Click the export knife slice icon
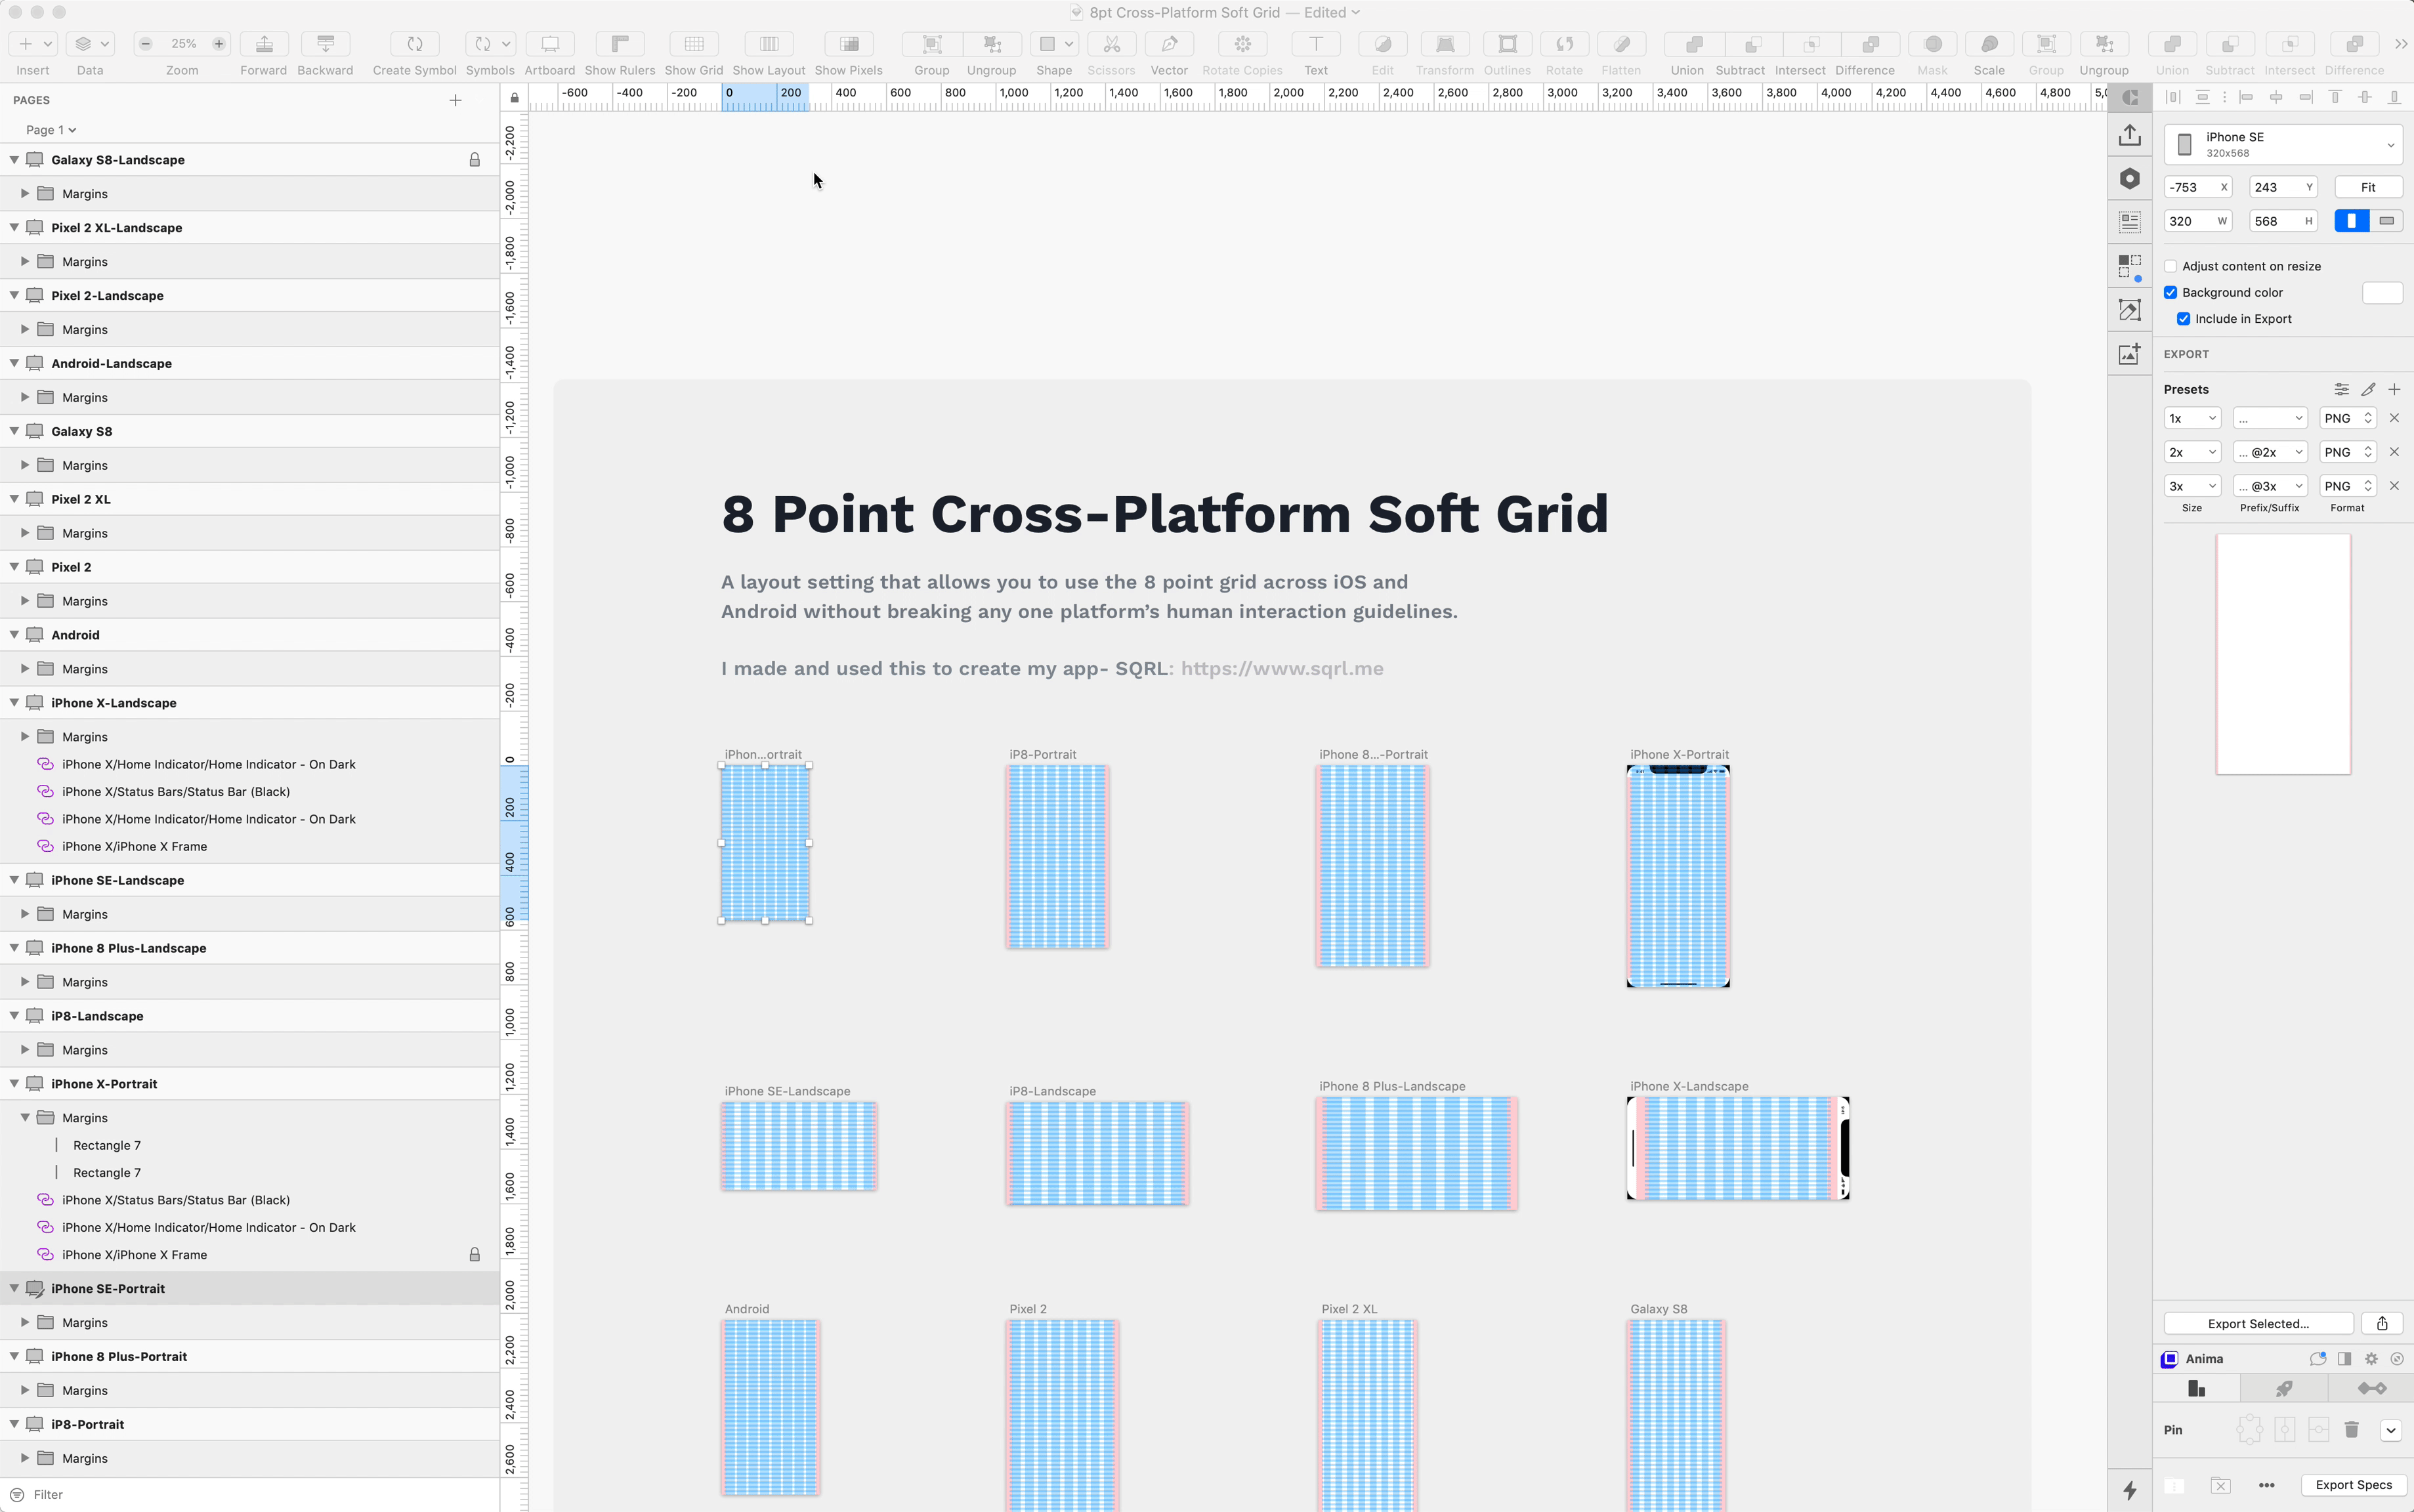Image resolution: width=2414 pixels, height=1512 pixels. coord(2368,389)
